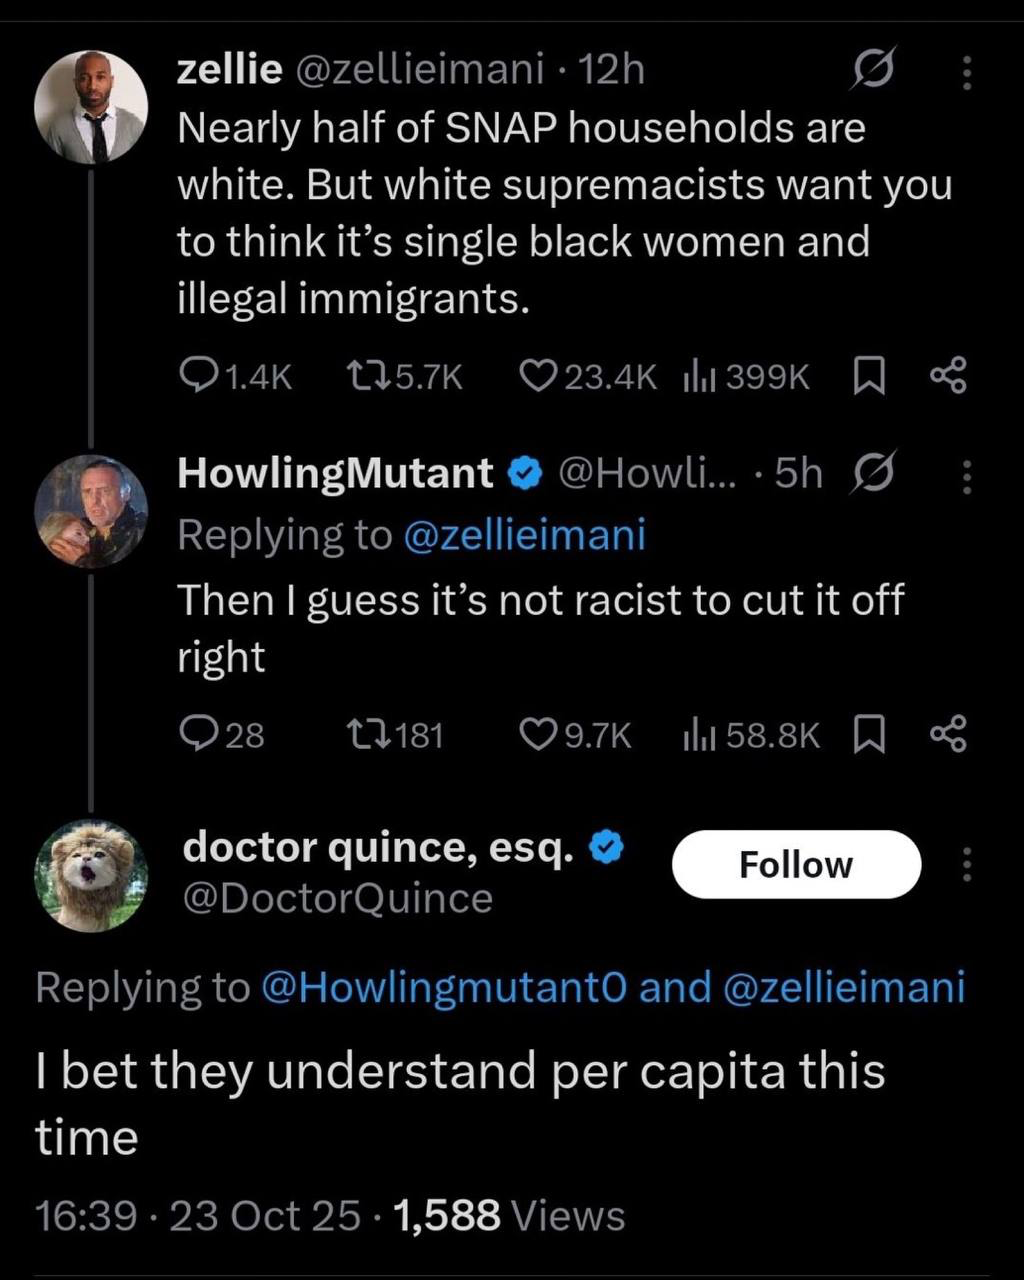
Task: Like HowlingMutant's tweet with 9.7K likes
Action: coord(538,735)
